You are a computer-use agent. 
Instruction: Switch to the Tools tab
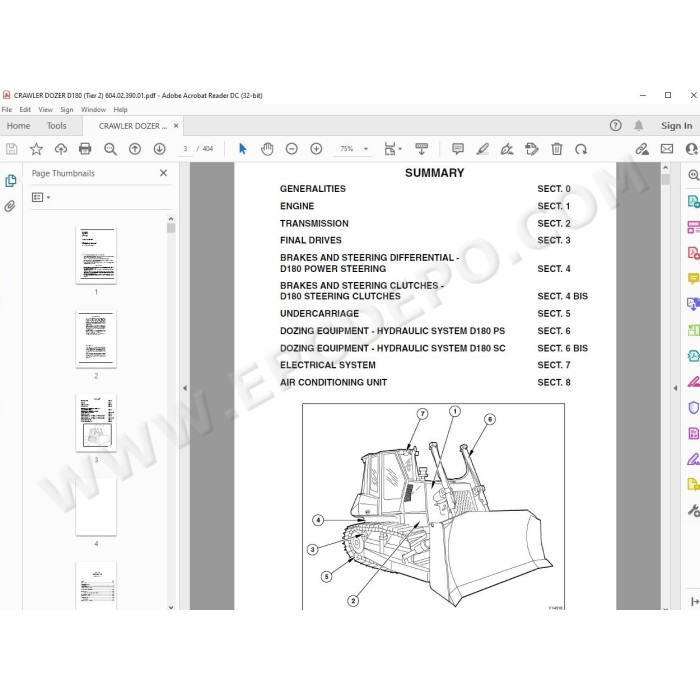[57, 126]
